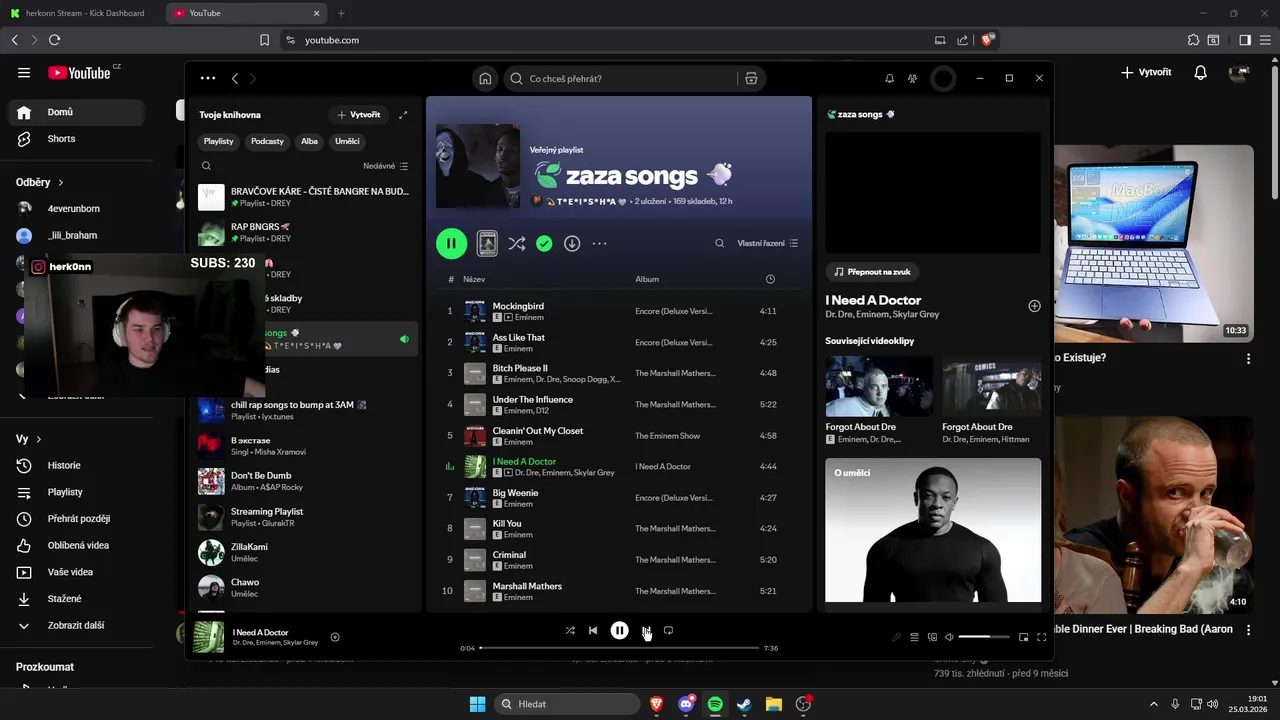Open Spotify notifications bell

pos(889,78)
